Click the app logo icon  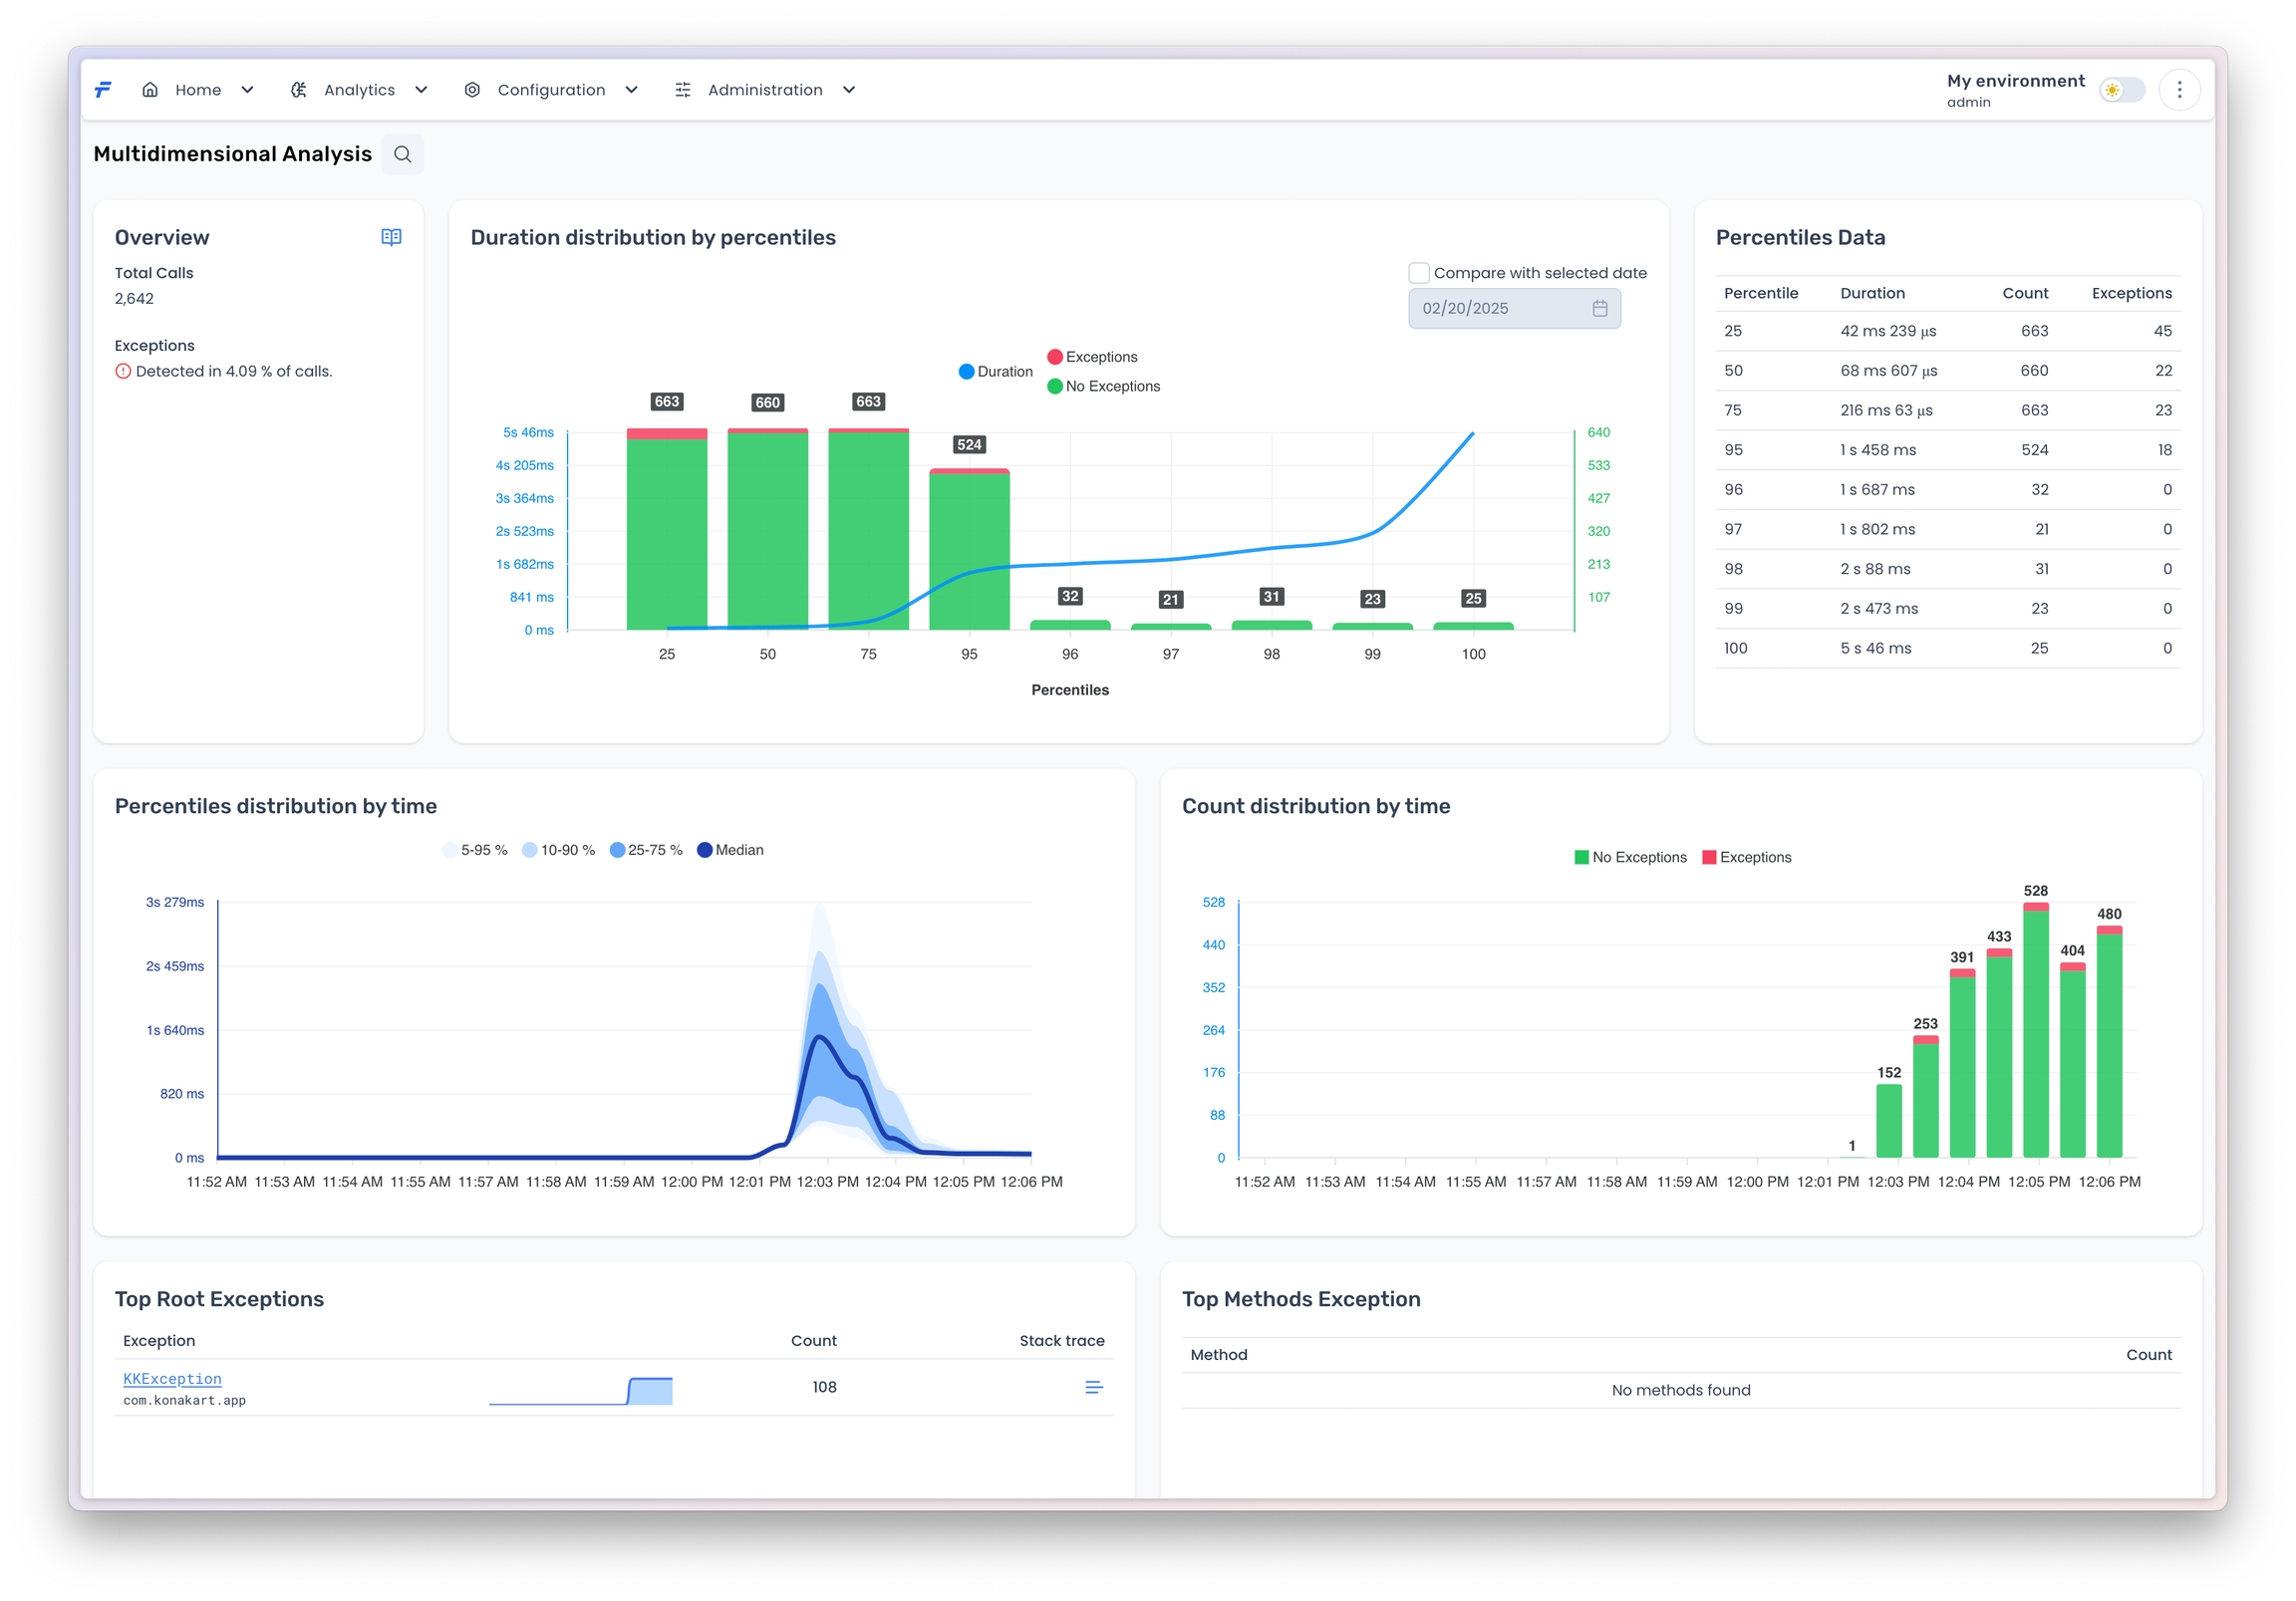pos(103,90)
